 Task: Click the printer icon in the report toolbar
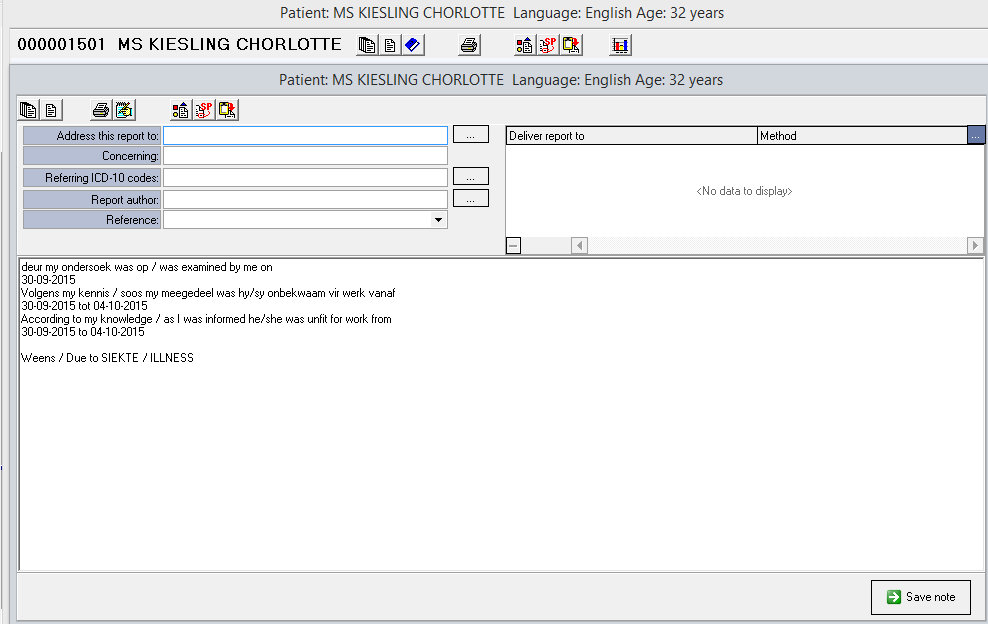pos(101,110)
